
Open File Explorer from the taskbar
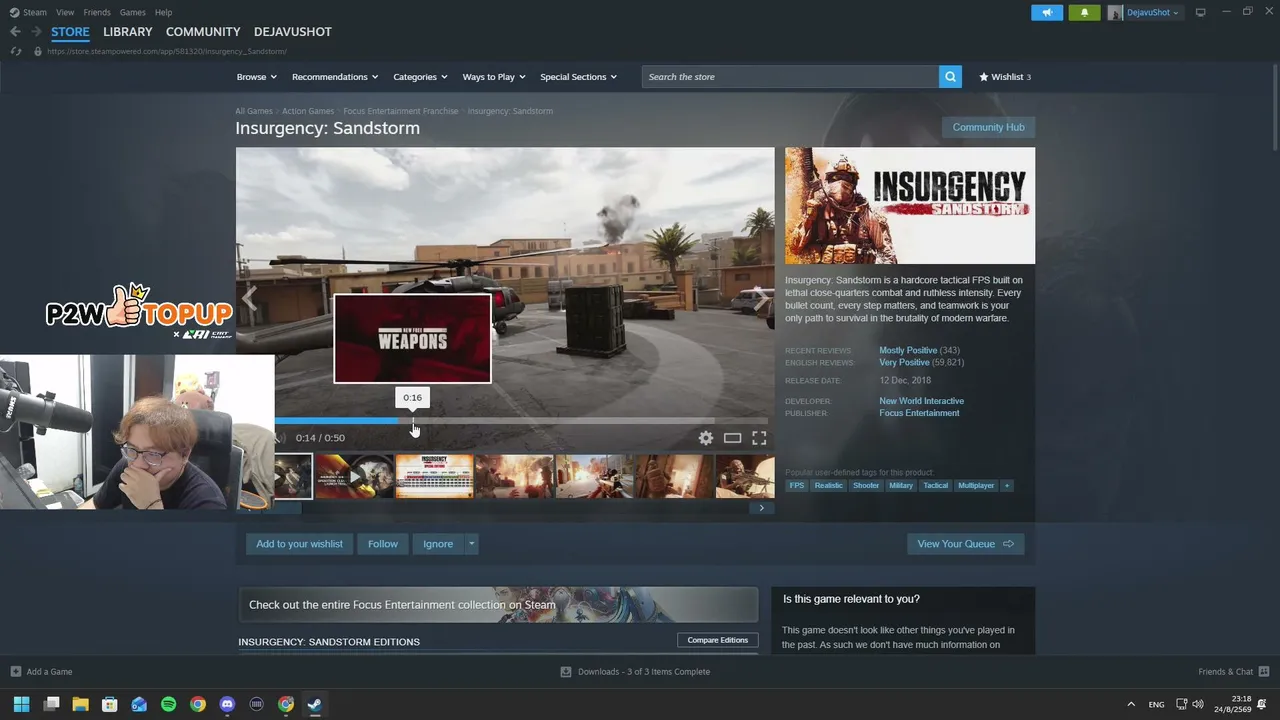click(x=80, y=704)
